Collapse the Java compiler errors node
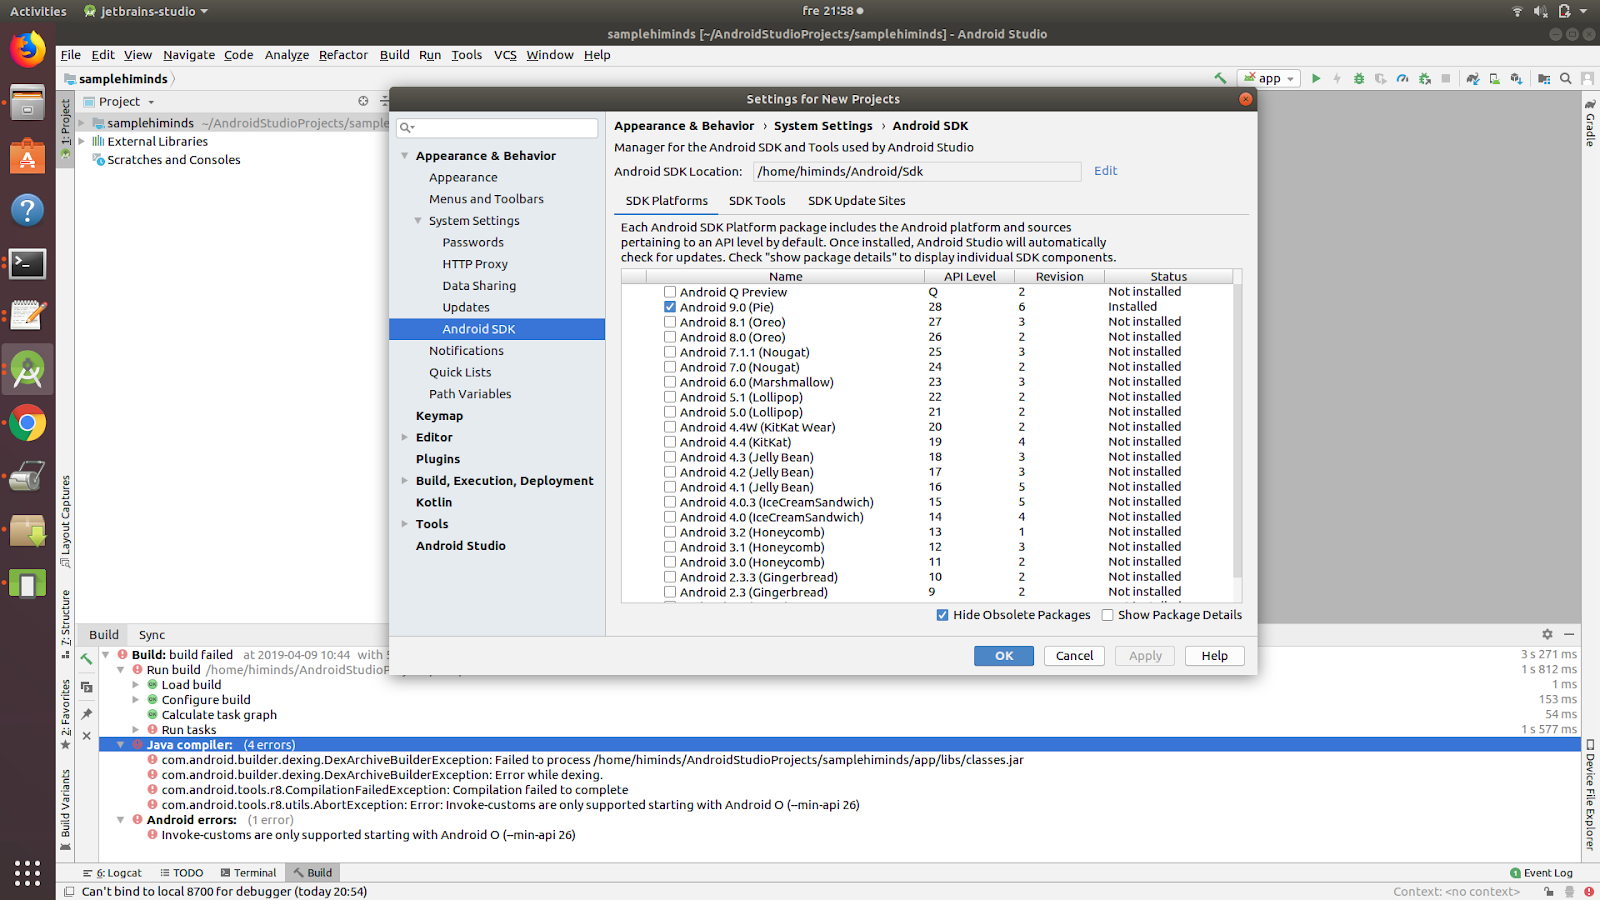The width and height of the screenshot is (1600, 900). (121, 745)
